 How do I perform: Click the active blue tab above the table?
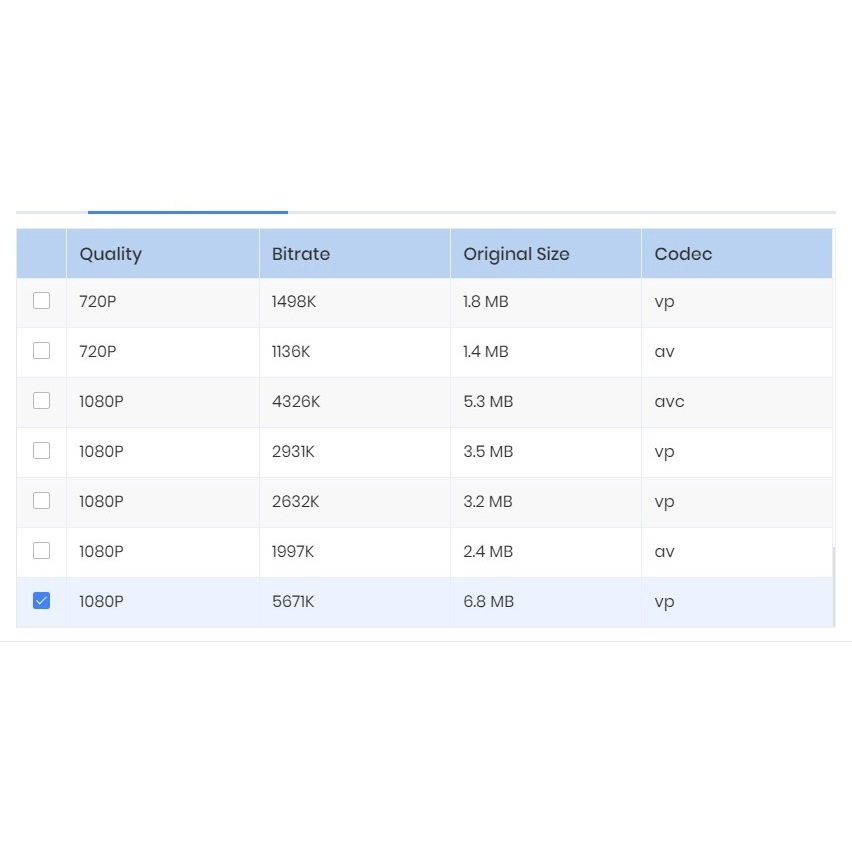(x=187, y=211)
